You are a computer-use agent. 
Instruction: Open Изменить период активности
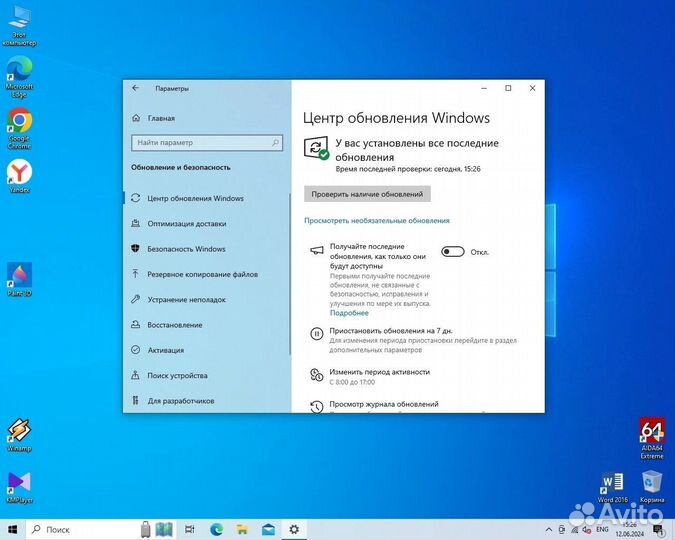coord(379,372)
